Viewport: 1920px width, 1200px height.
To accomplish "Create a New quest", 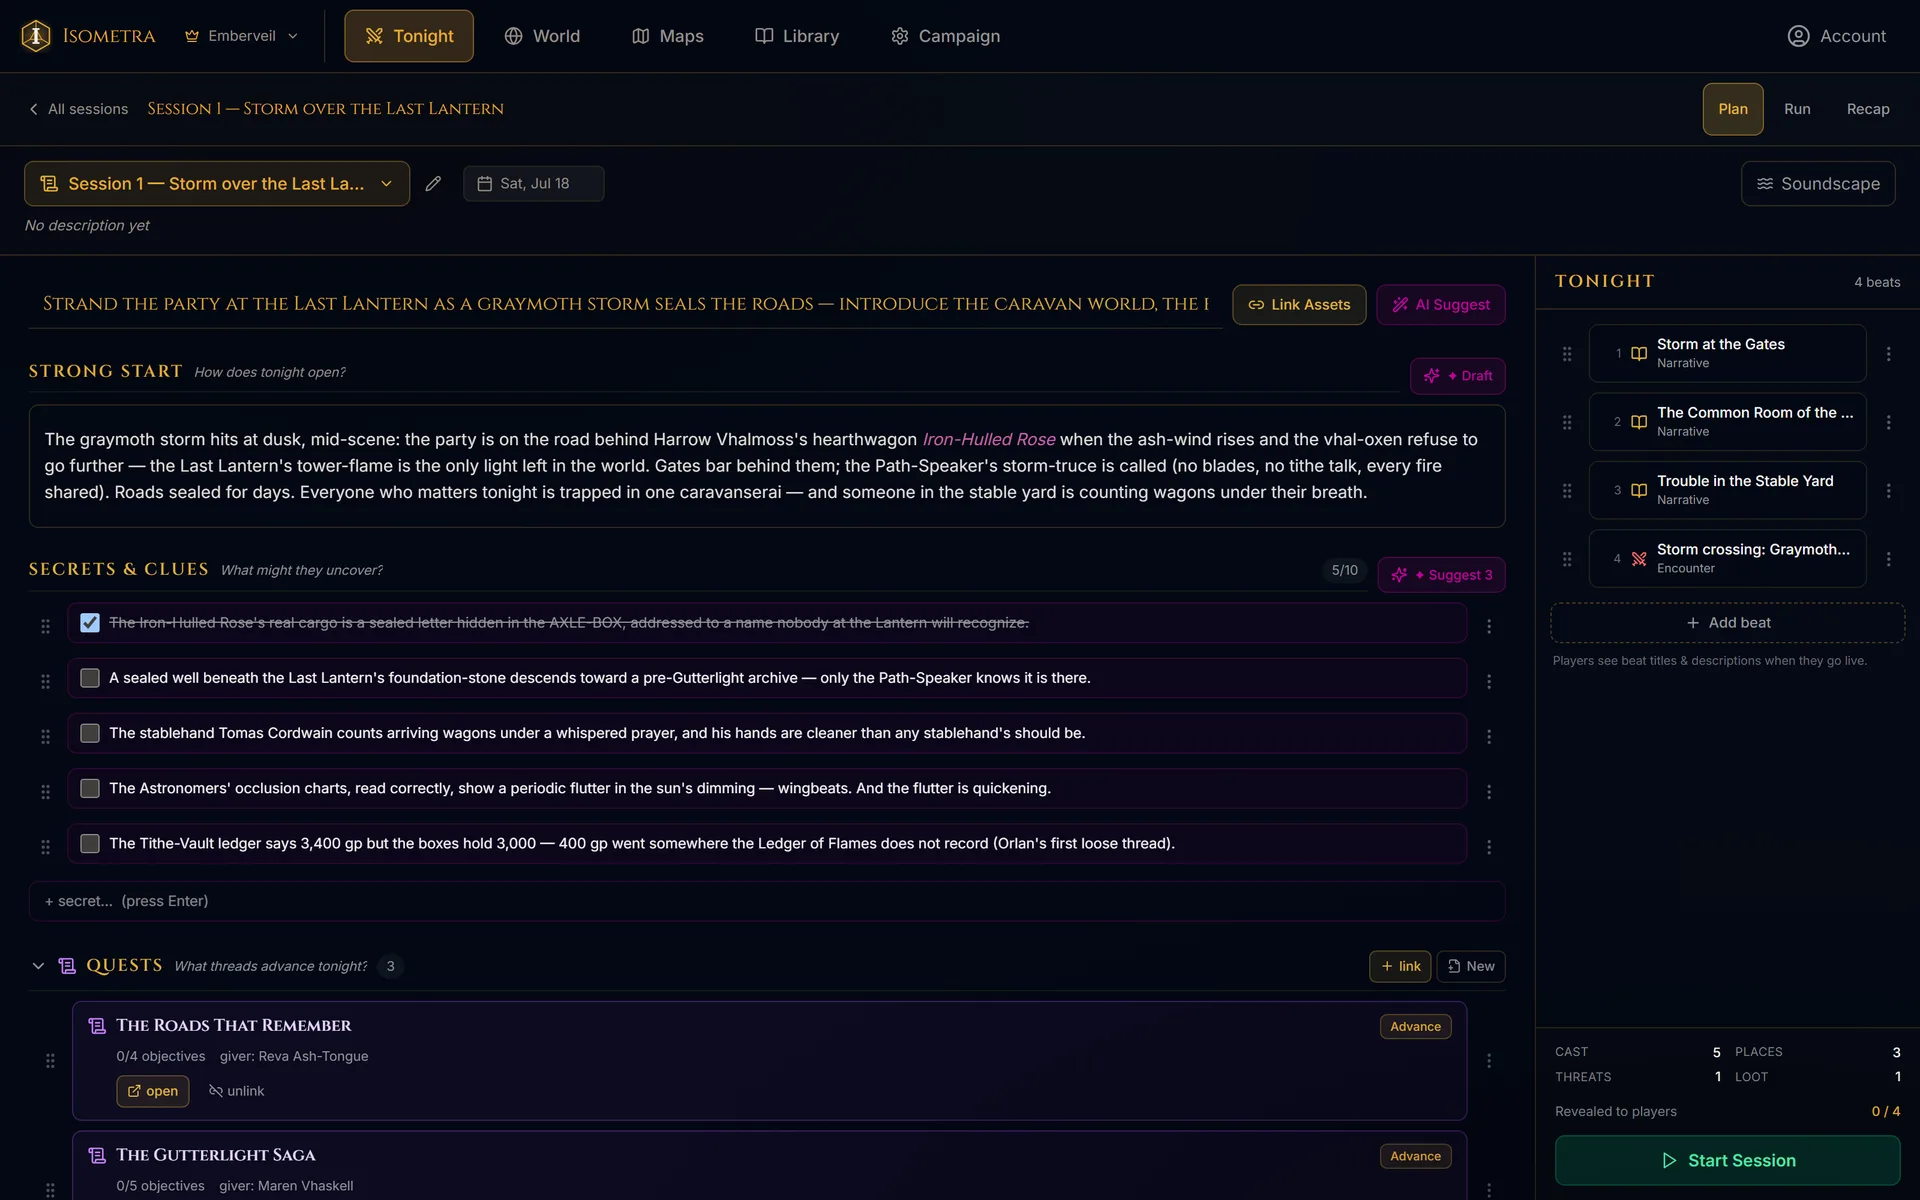I will tap(1471, 966).
